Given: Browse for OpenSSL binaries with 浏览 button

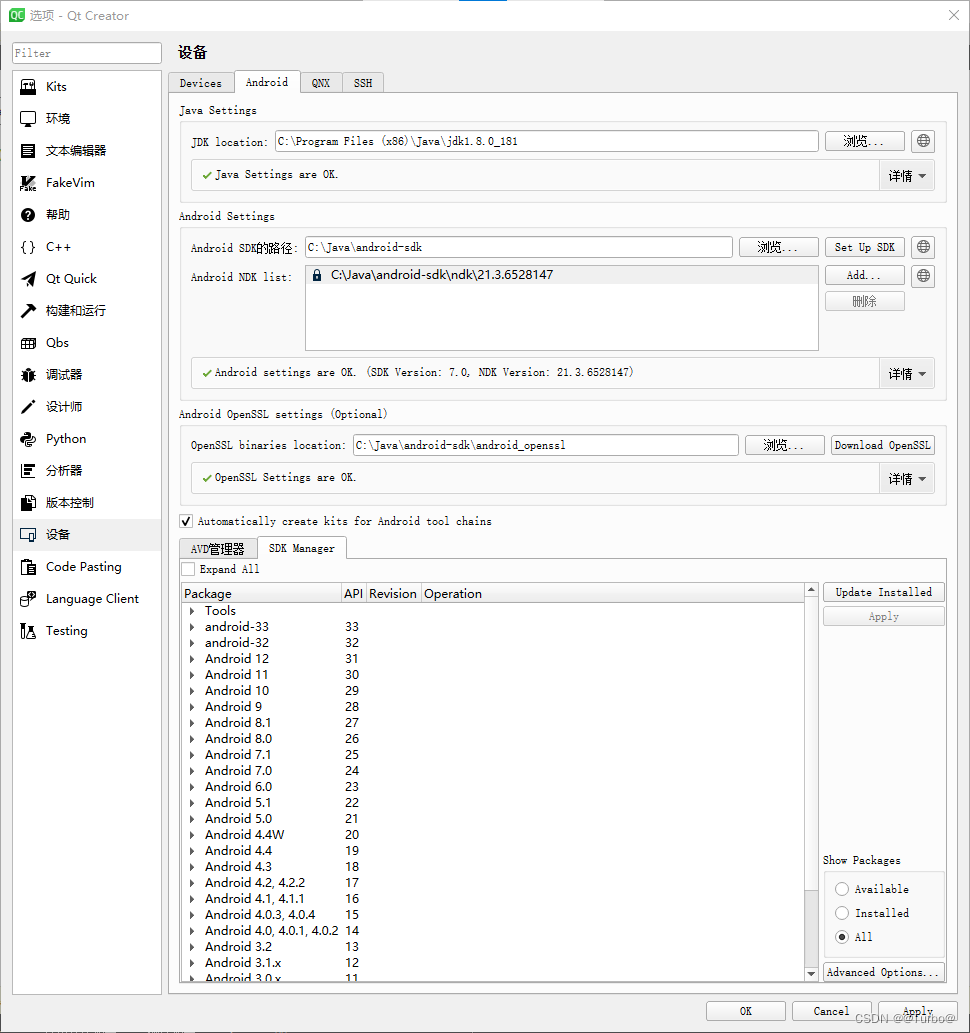Looking at the screenshot, I should click(x=784, y=445).
